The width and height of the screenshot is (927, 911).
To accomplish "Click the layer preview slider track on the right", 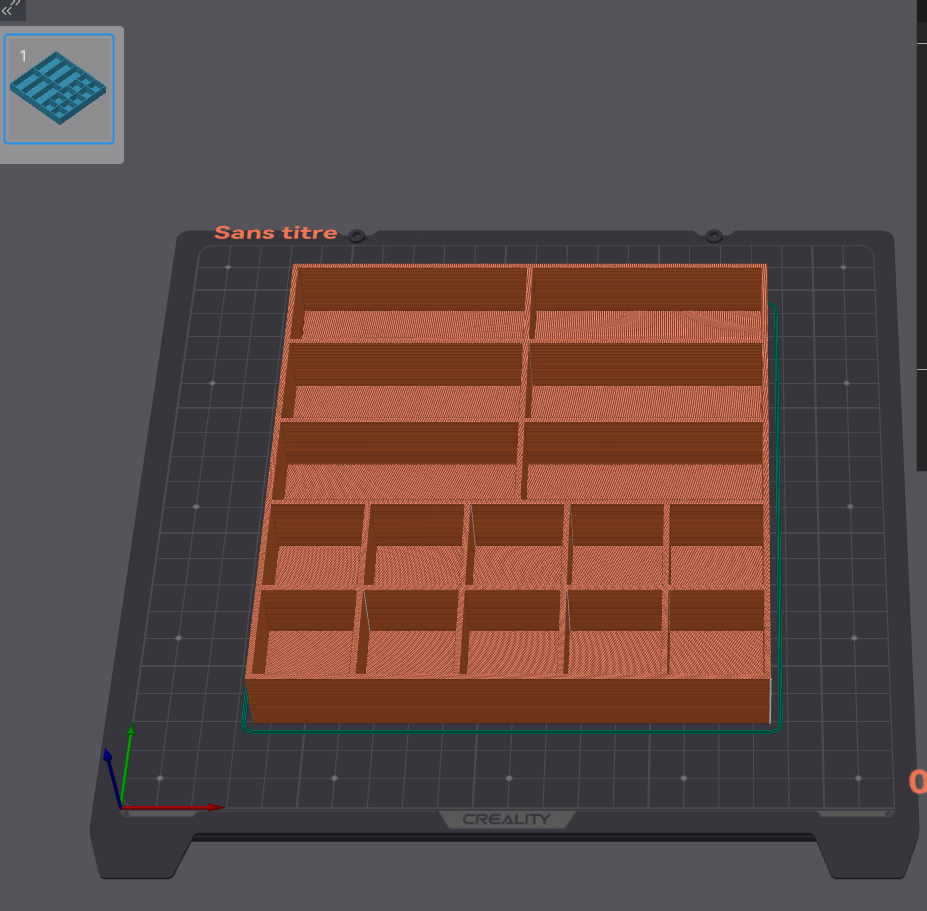I will point(921,400).
